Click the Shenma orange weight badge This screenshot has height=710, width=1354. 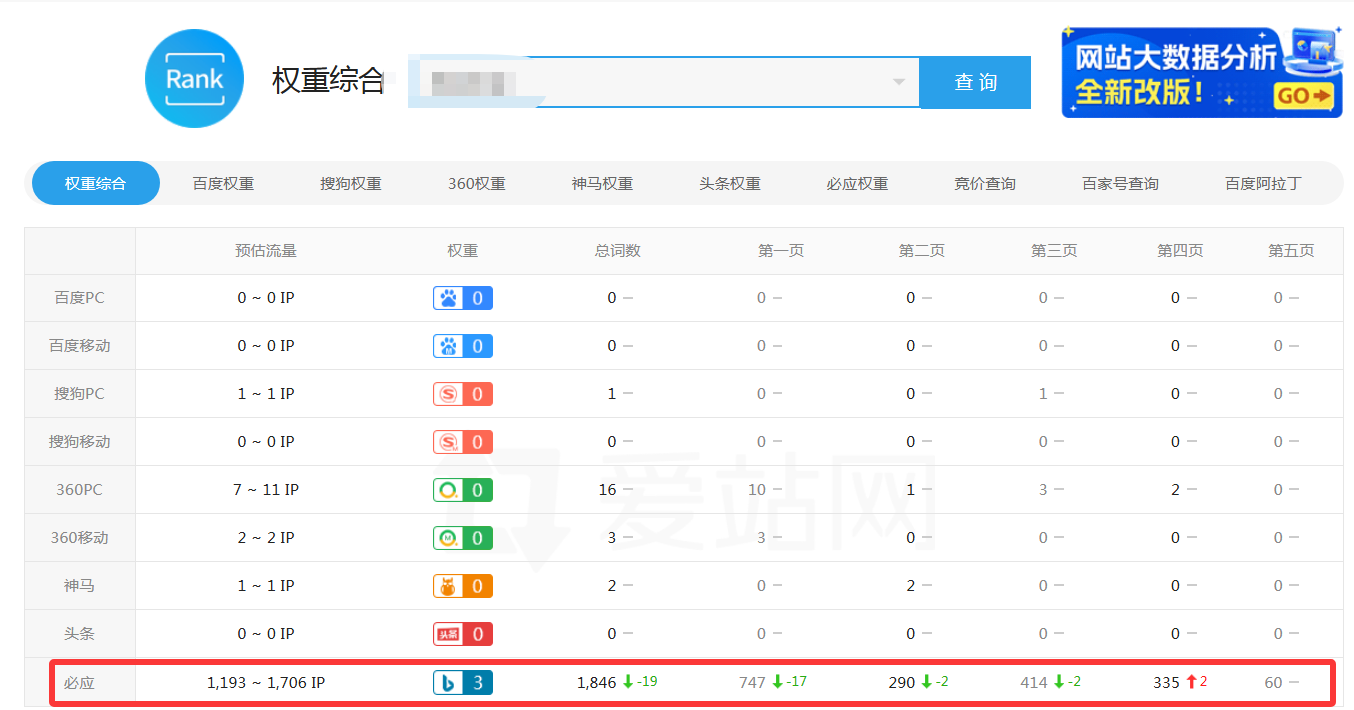pos(462,586)
